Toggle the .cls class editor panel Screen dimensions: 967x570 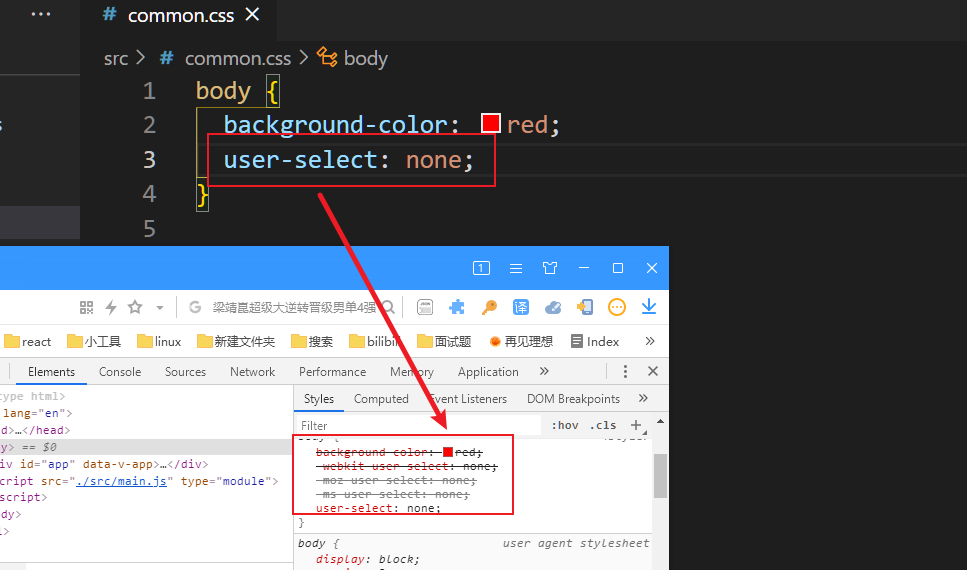coord(604,425)
